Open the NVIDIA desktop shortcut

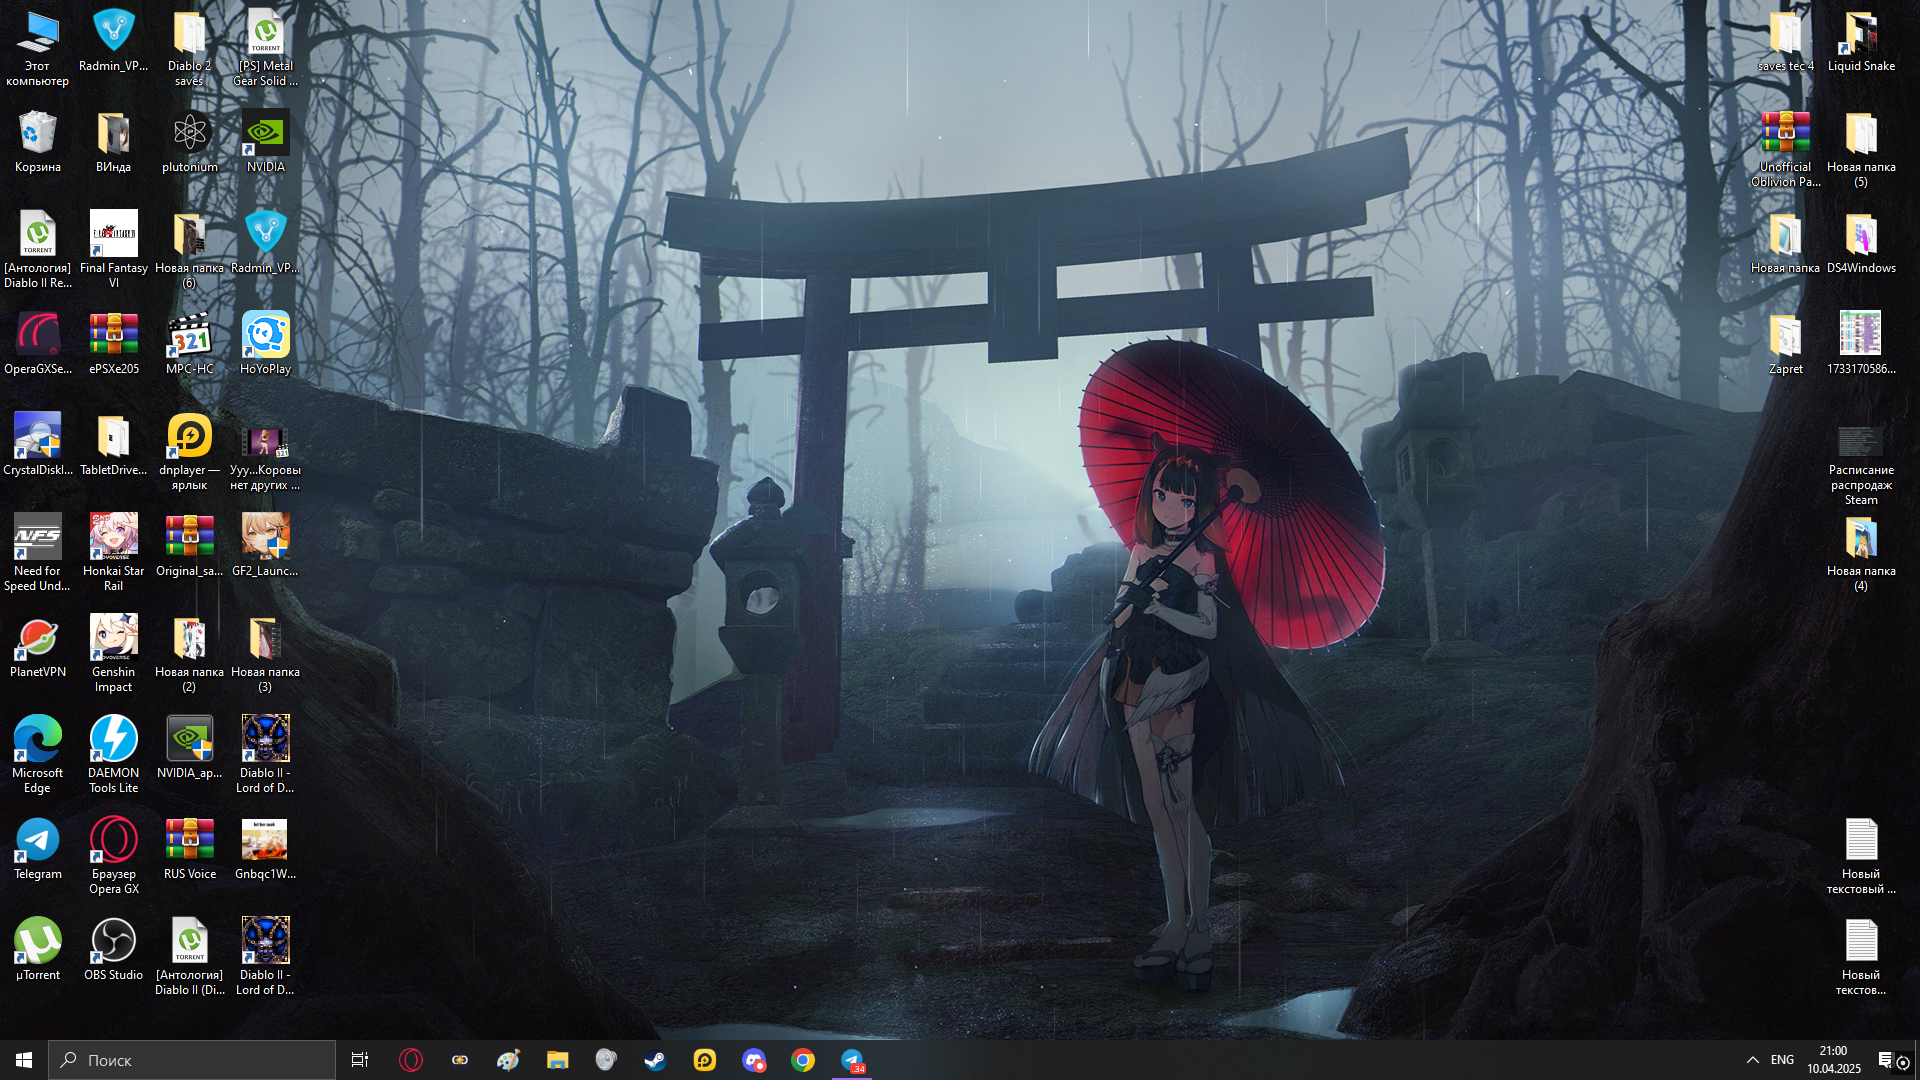(x=266, y=142)
